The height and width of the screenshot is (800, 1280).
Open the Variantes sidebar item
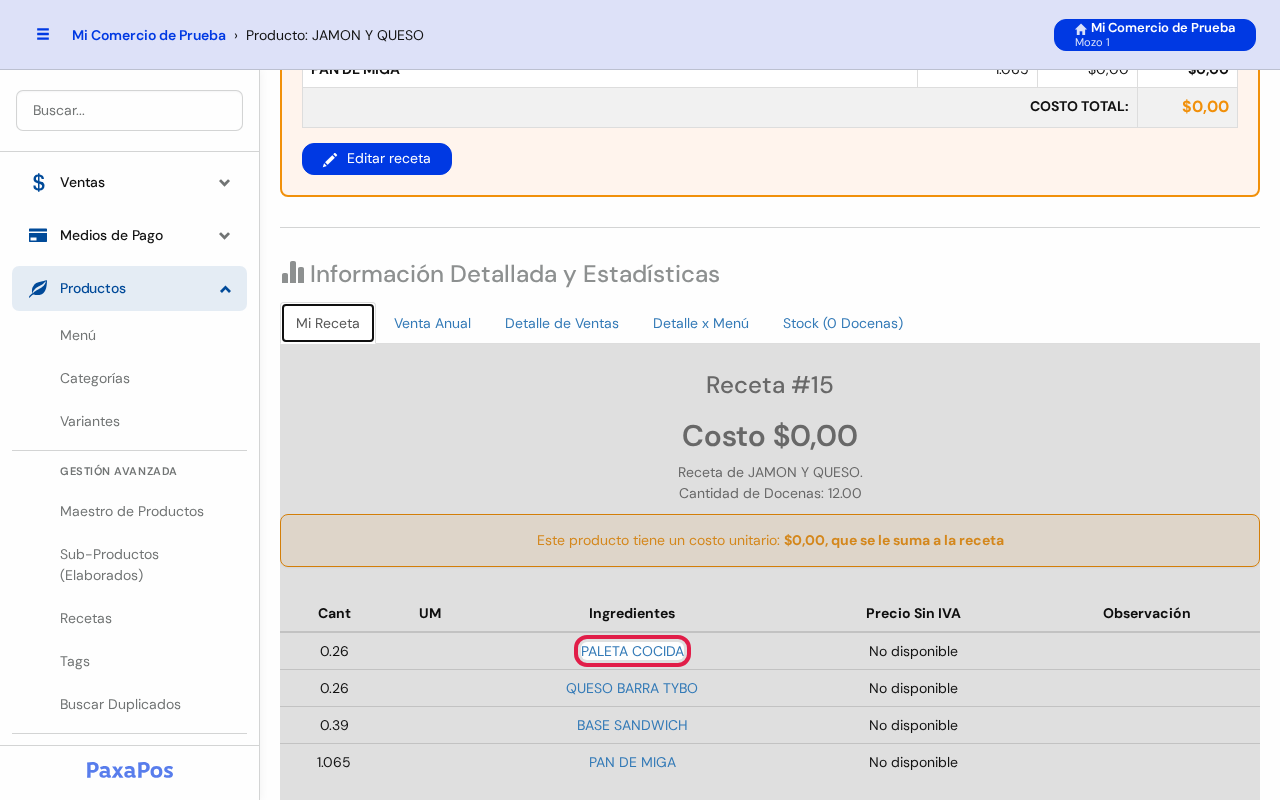coord(90,421)
